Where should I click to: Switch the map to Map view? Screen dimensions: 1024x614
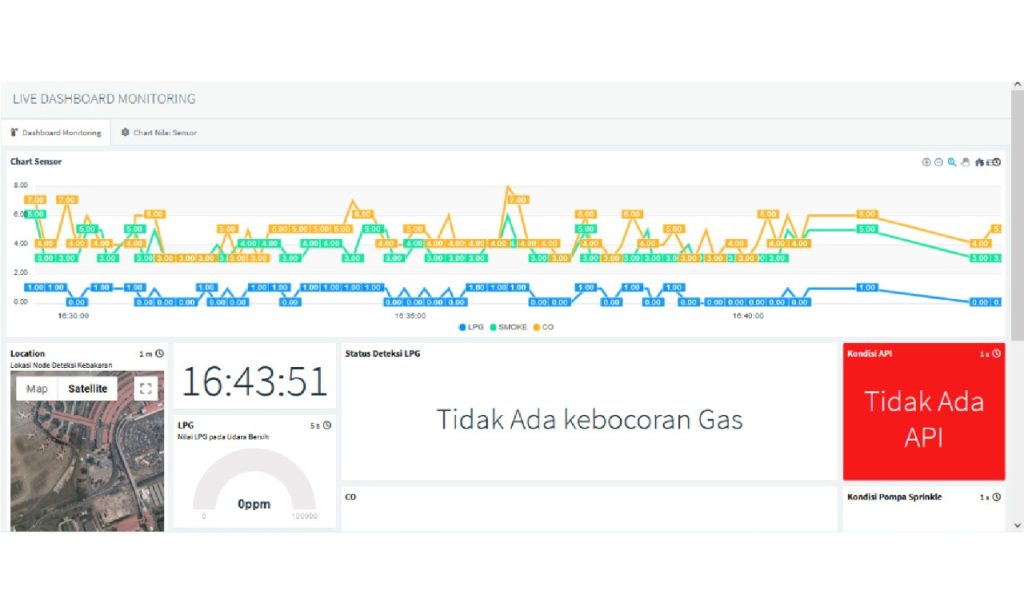point(37,389)
